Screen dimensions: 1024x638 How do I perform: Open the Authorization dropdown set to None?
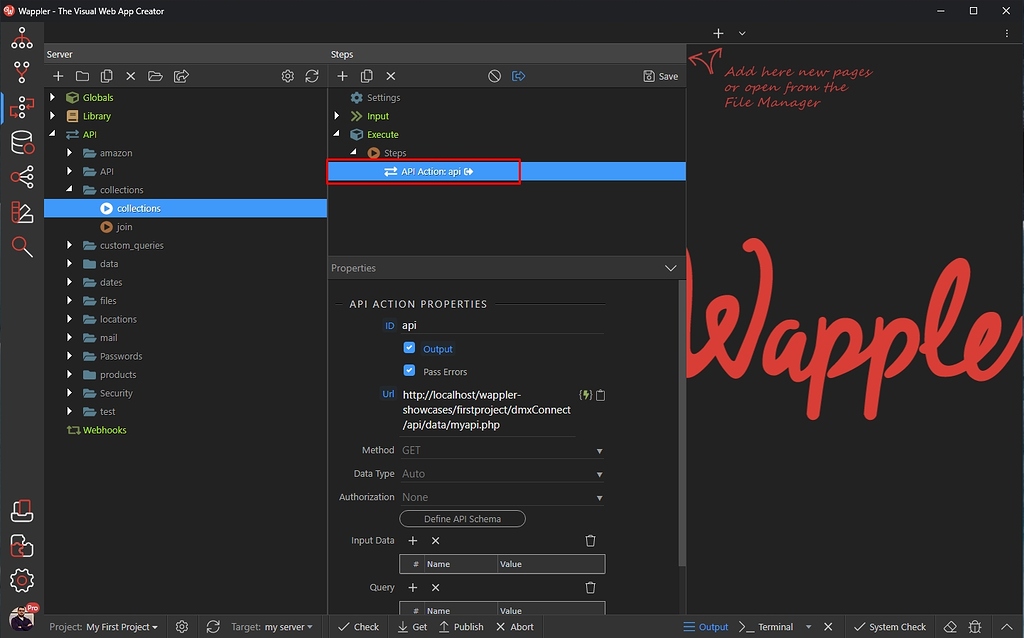[x=500, y=496]
